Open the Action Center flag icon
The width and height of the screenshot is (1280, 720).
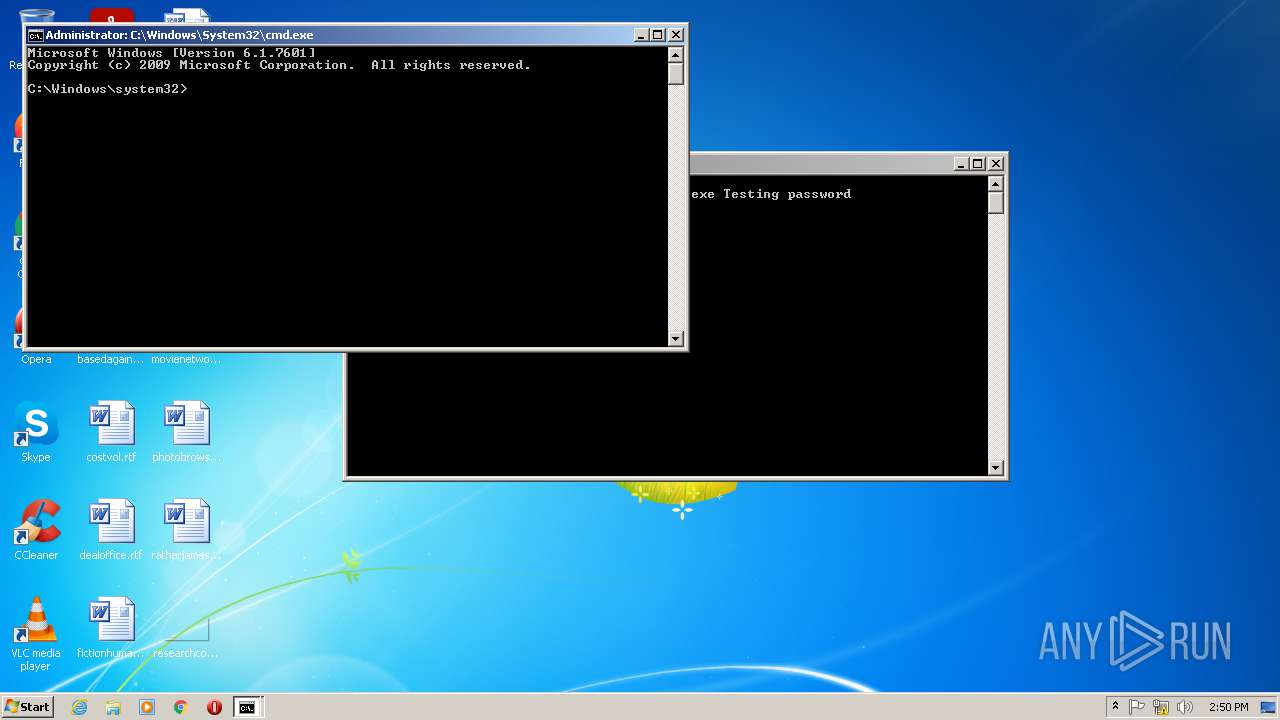(x=1137, y=707)
